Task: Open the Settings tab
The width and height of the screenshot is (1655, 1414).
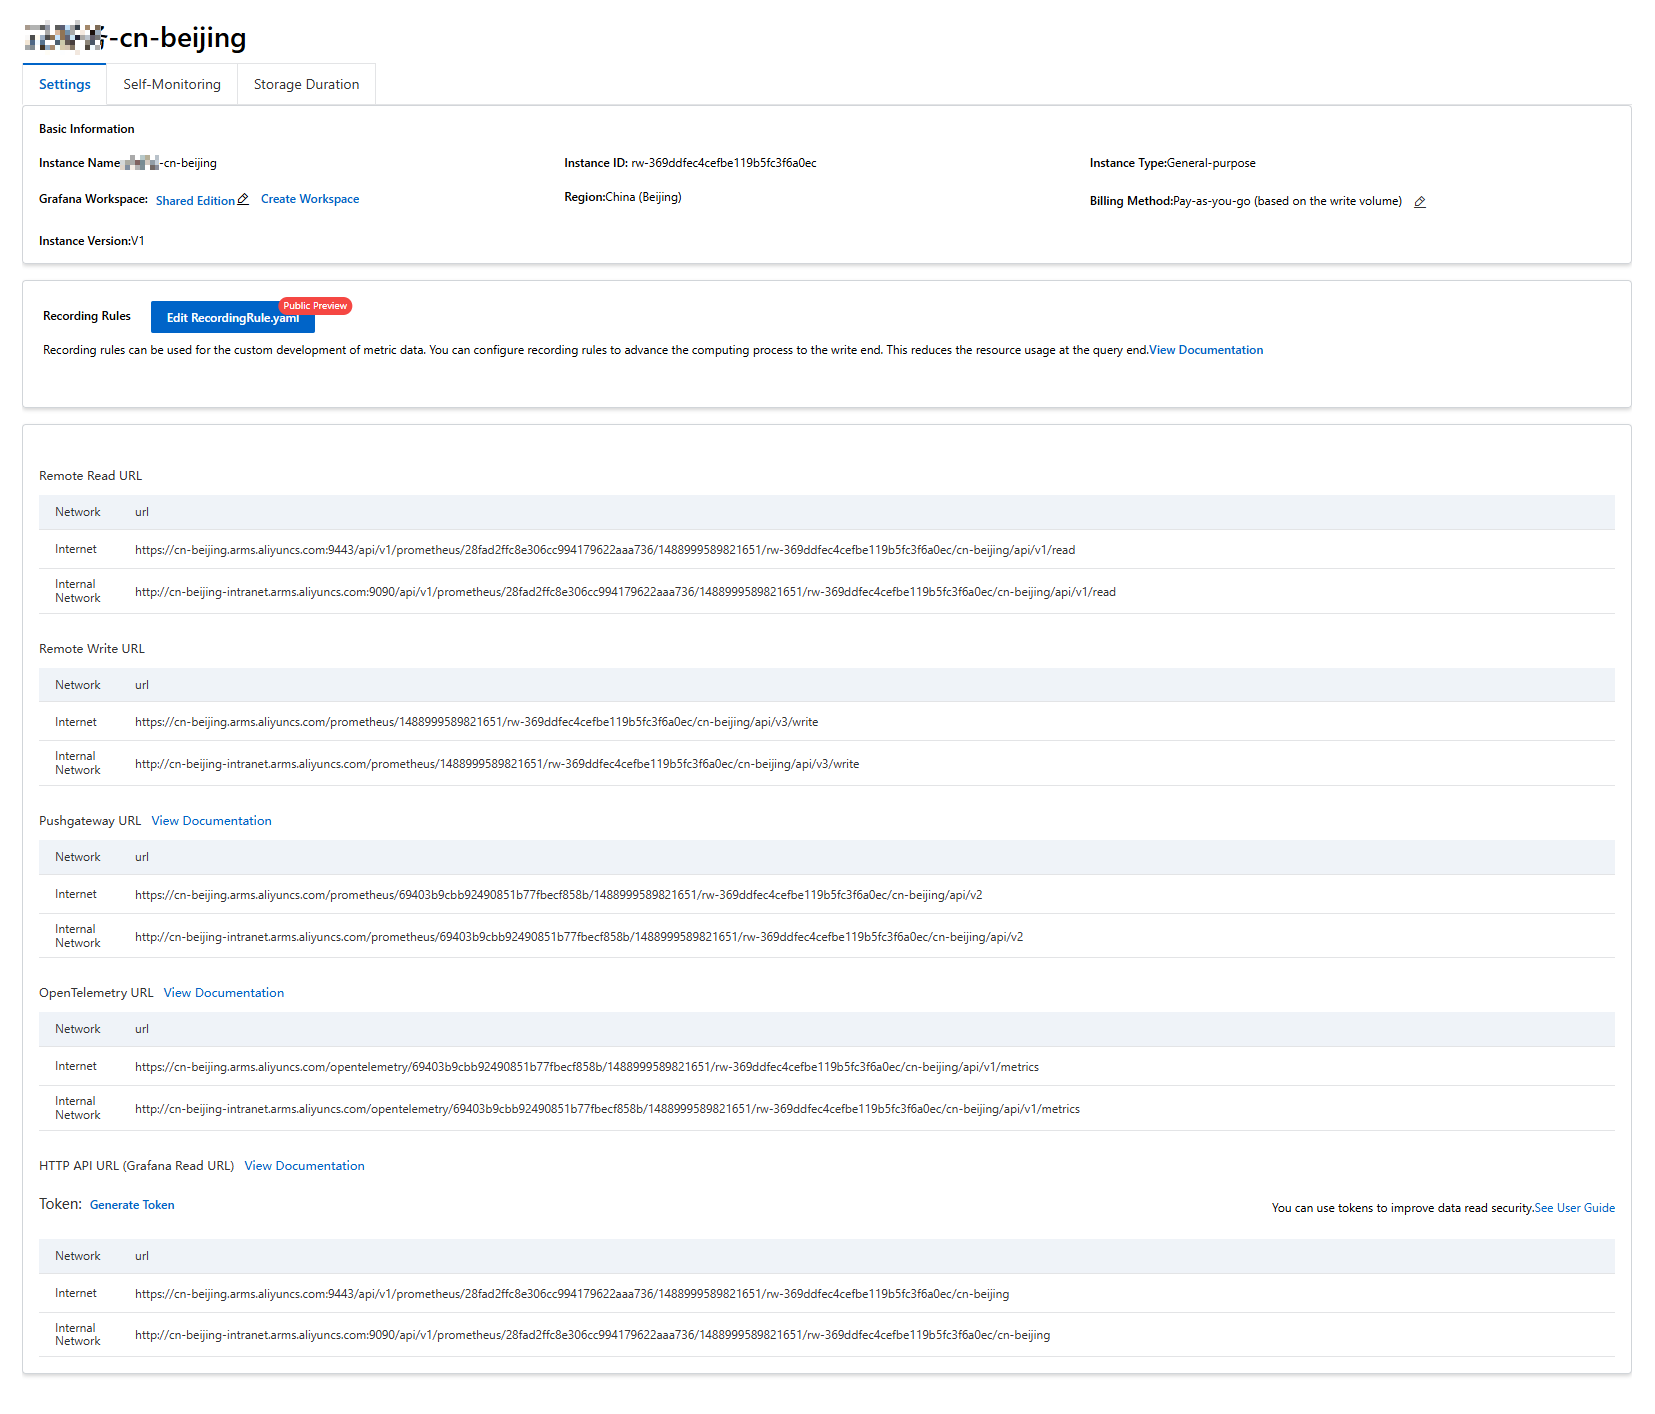Action: point(65,84)
